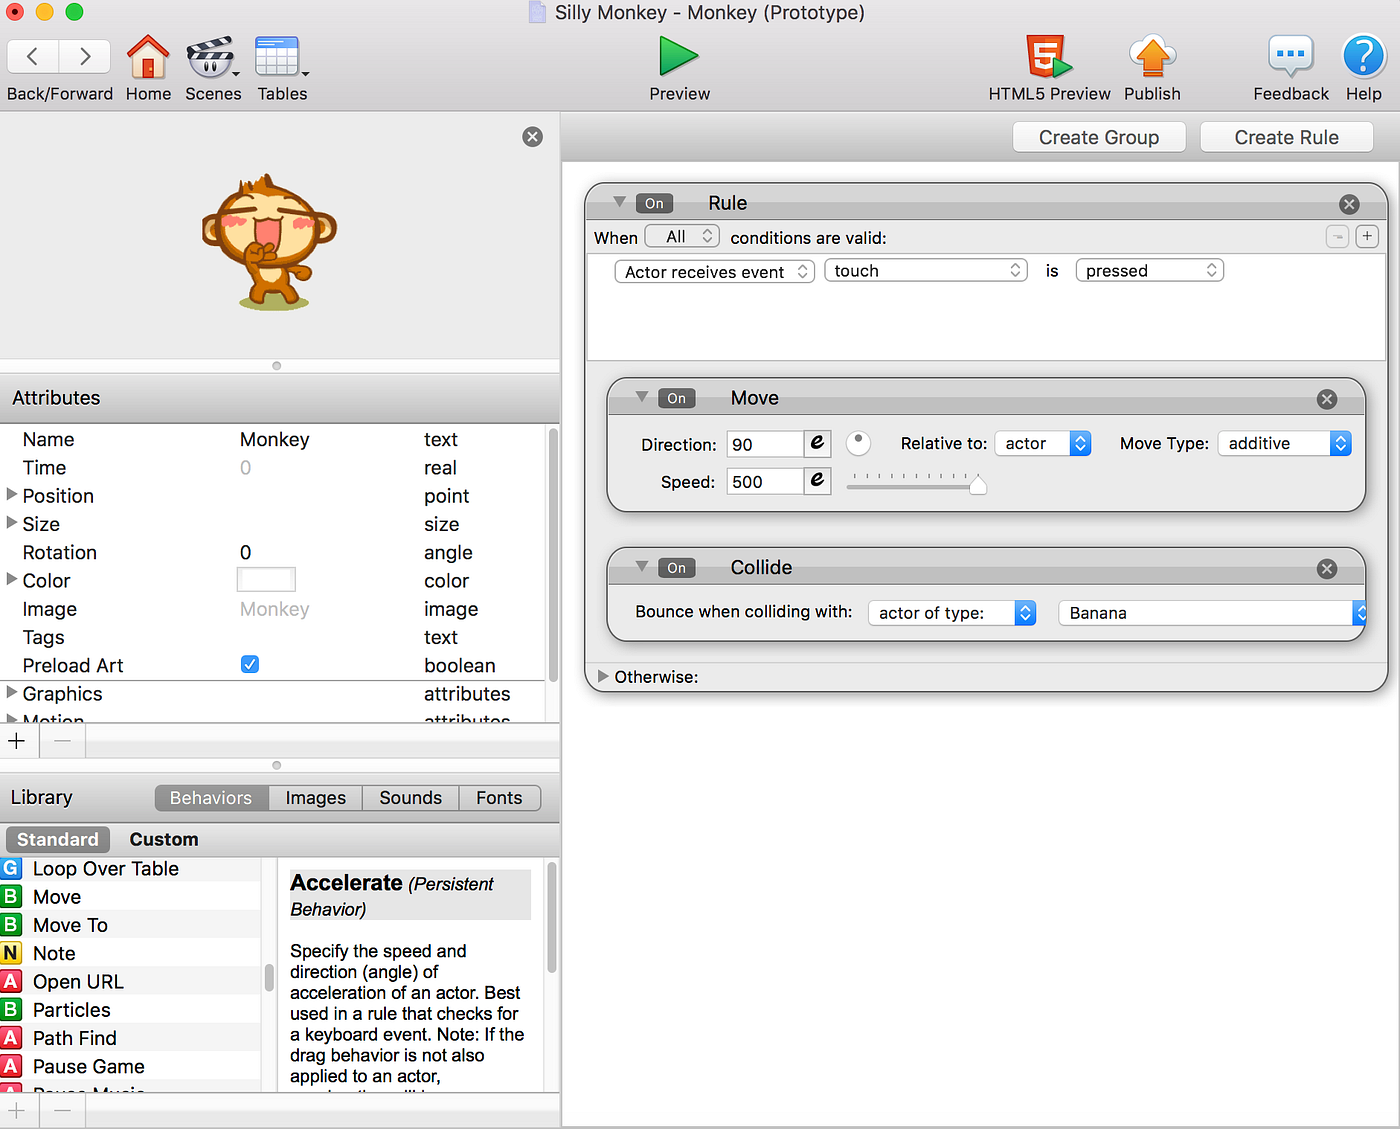Toggle the Collide behavior On switch
Image resolution: width=1400 pixels, height=1129 pixels.
click(676, 568)
